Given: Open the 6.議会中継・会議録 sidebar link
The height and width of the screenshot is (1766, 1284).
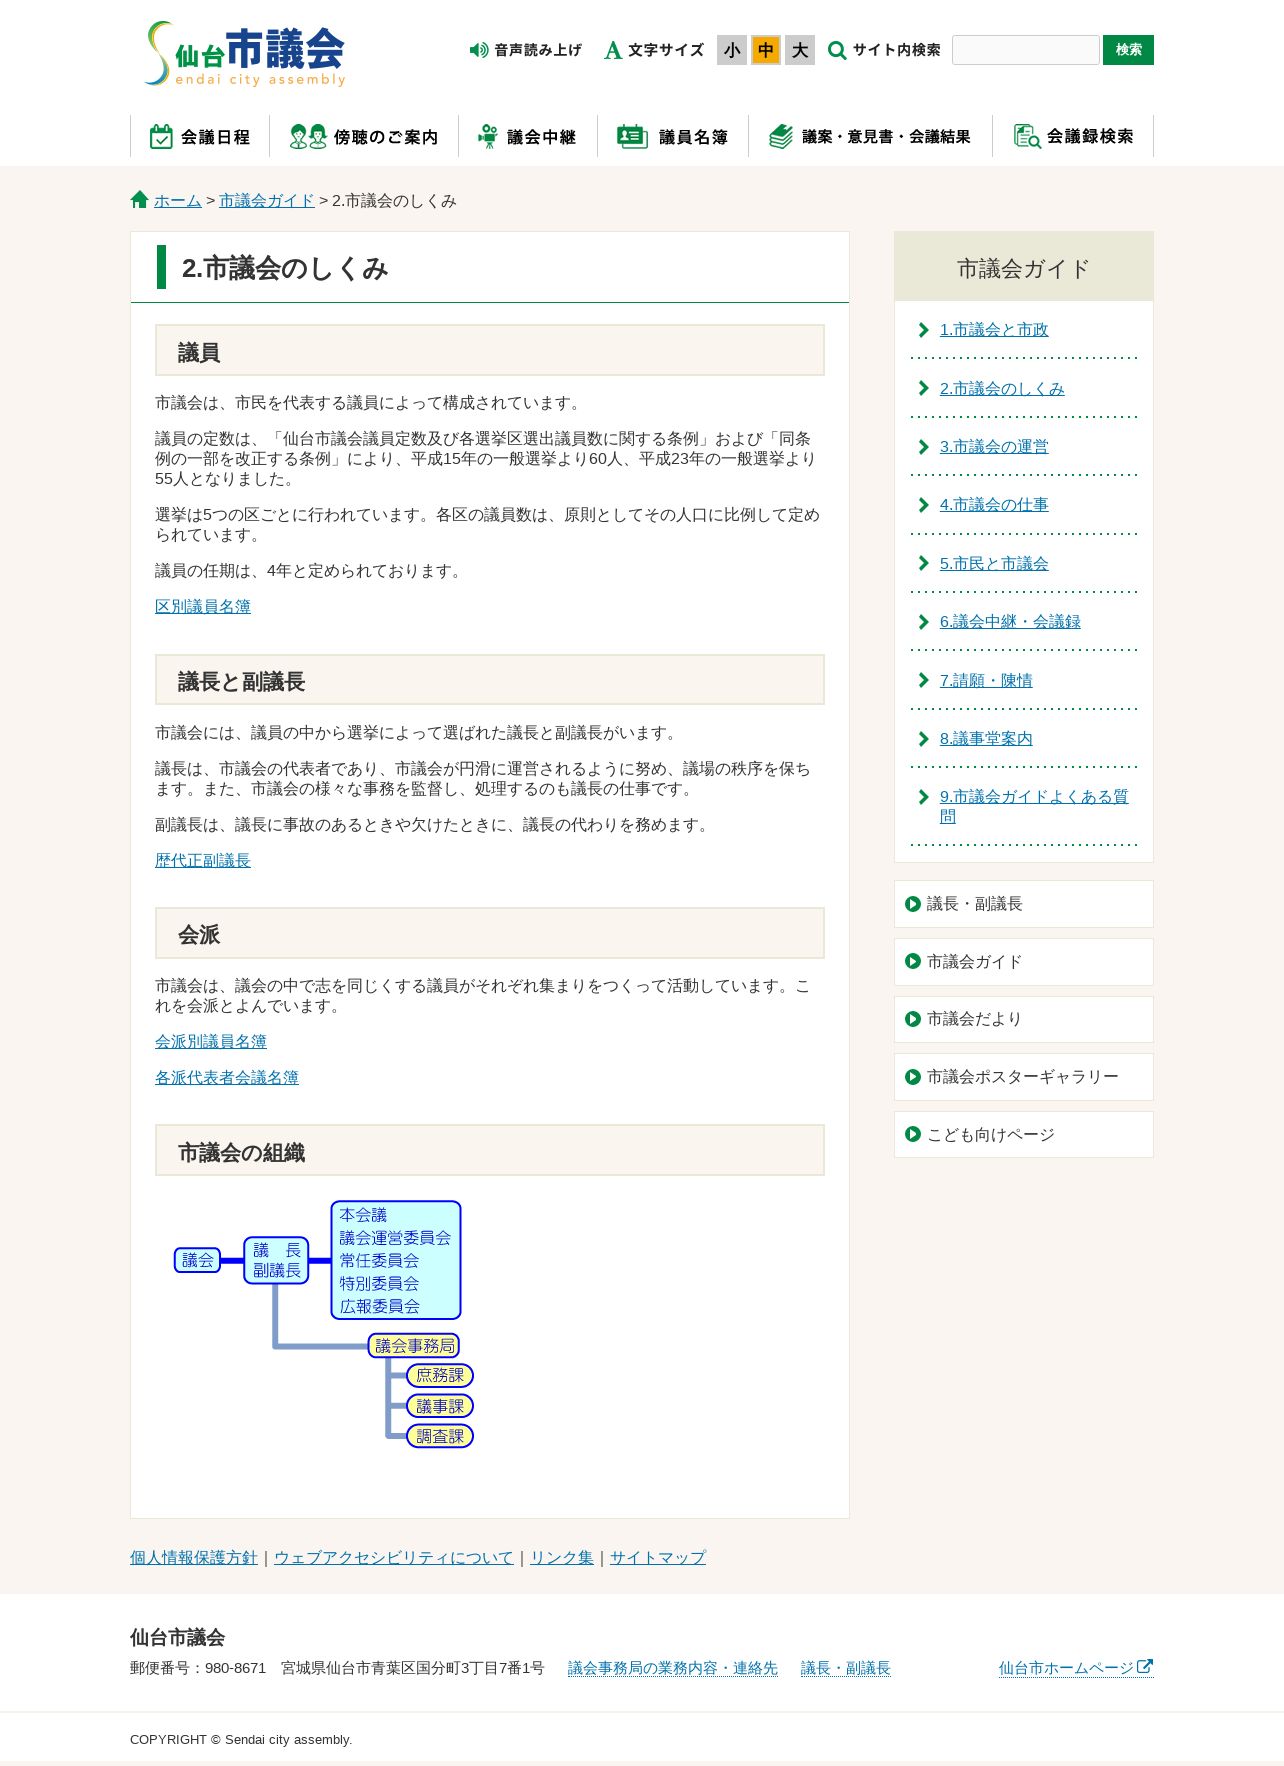Looking at the screenshot, I should (1010, 622).
